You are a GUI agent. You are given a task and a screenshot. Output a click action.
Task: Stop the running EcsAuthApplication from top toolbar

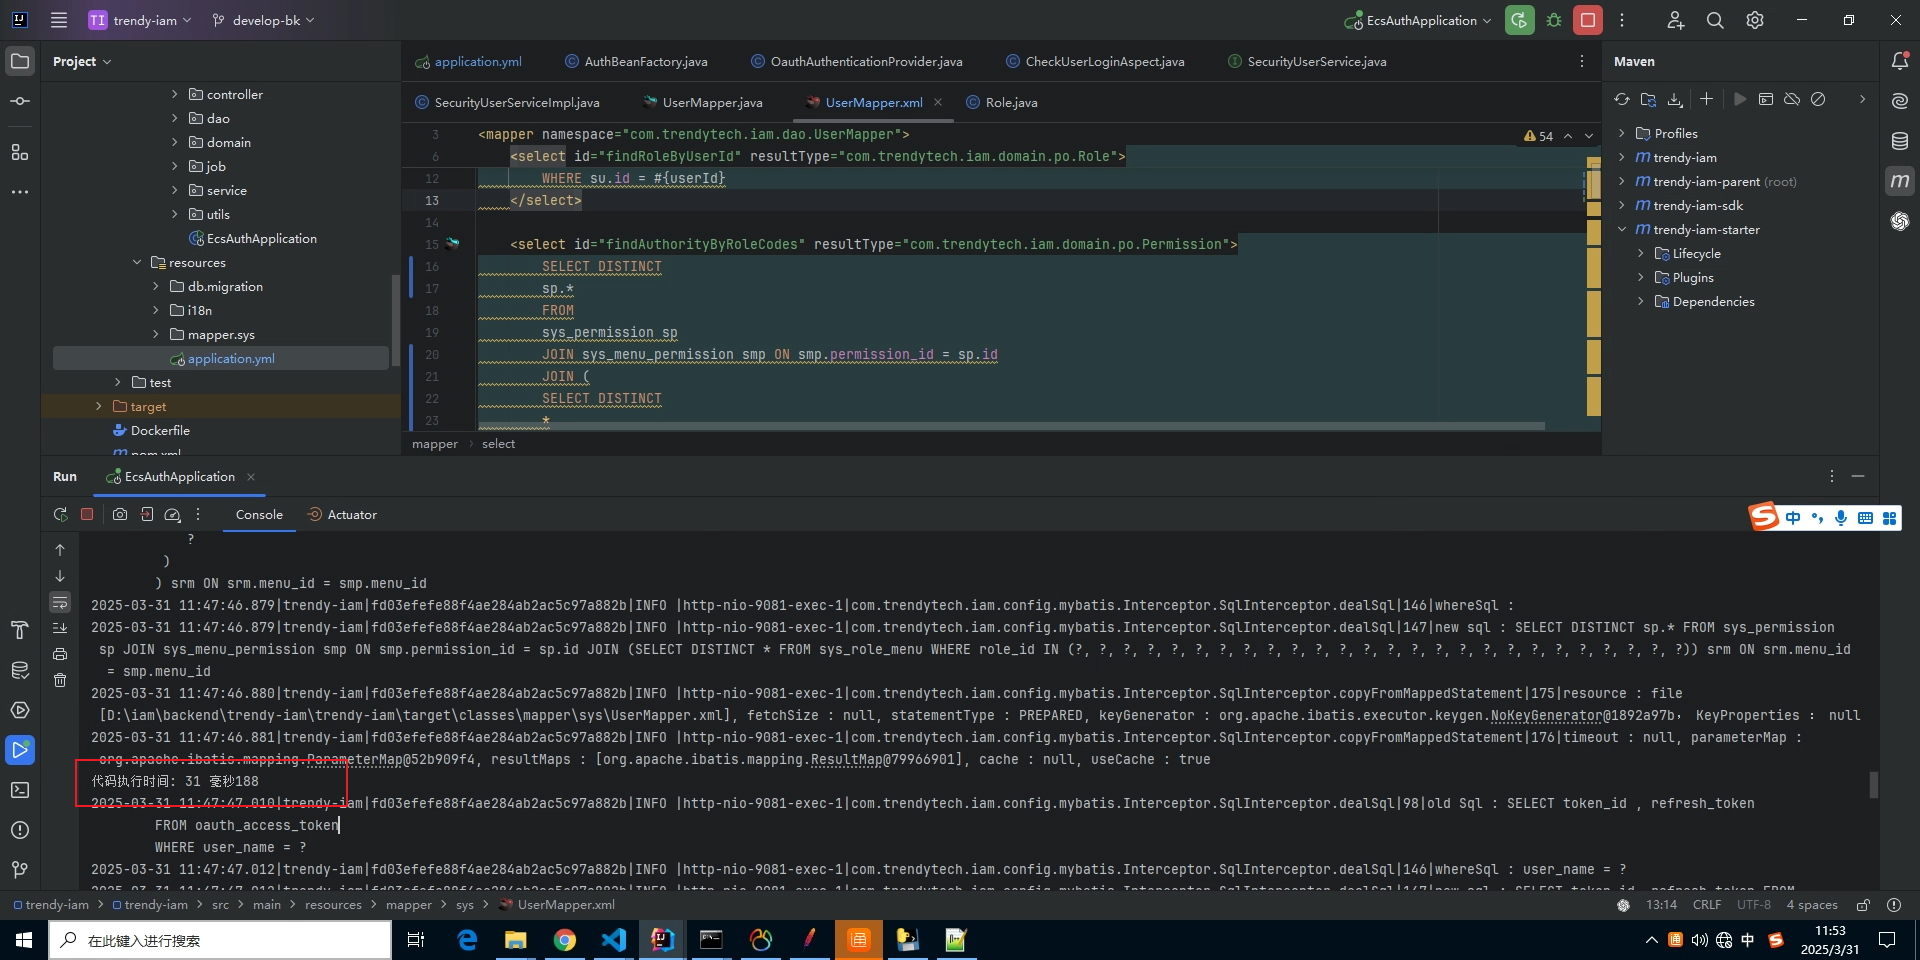pos(1587,20)
